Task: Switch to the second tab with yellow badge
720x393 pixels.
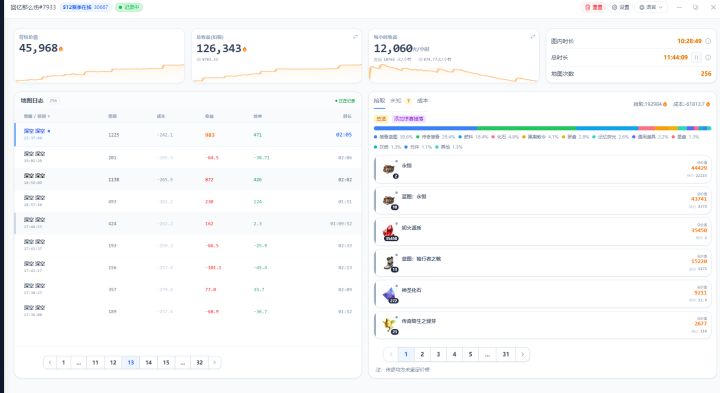Action: 400,101
